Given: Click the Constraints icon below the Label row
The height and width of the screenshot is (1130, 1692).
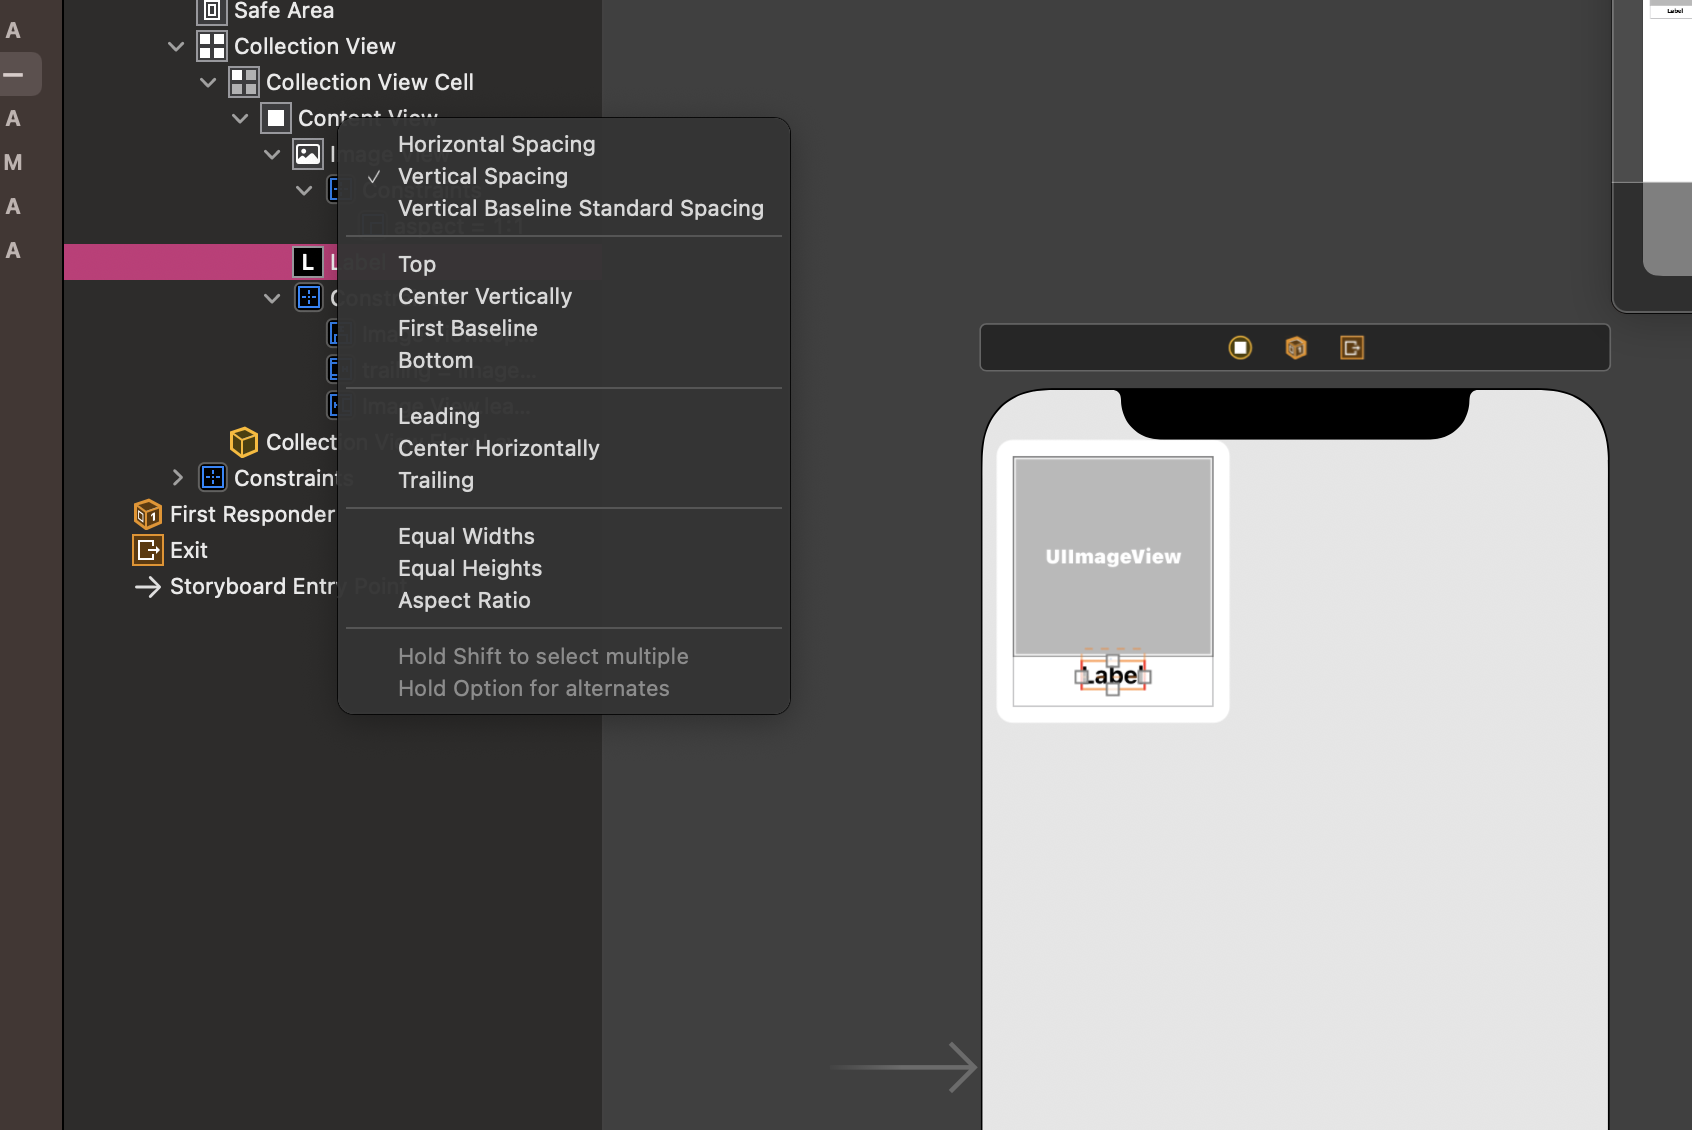Looking at the screenshot, I should [309, 298].
